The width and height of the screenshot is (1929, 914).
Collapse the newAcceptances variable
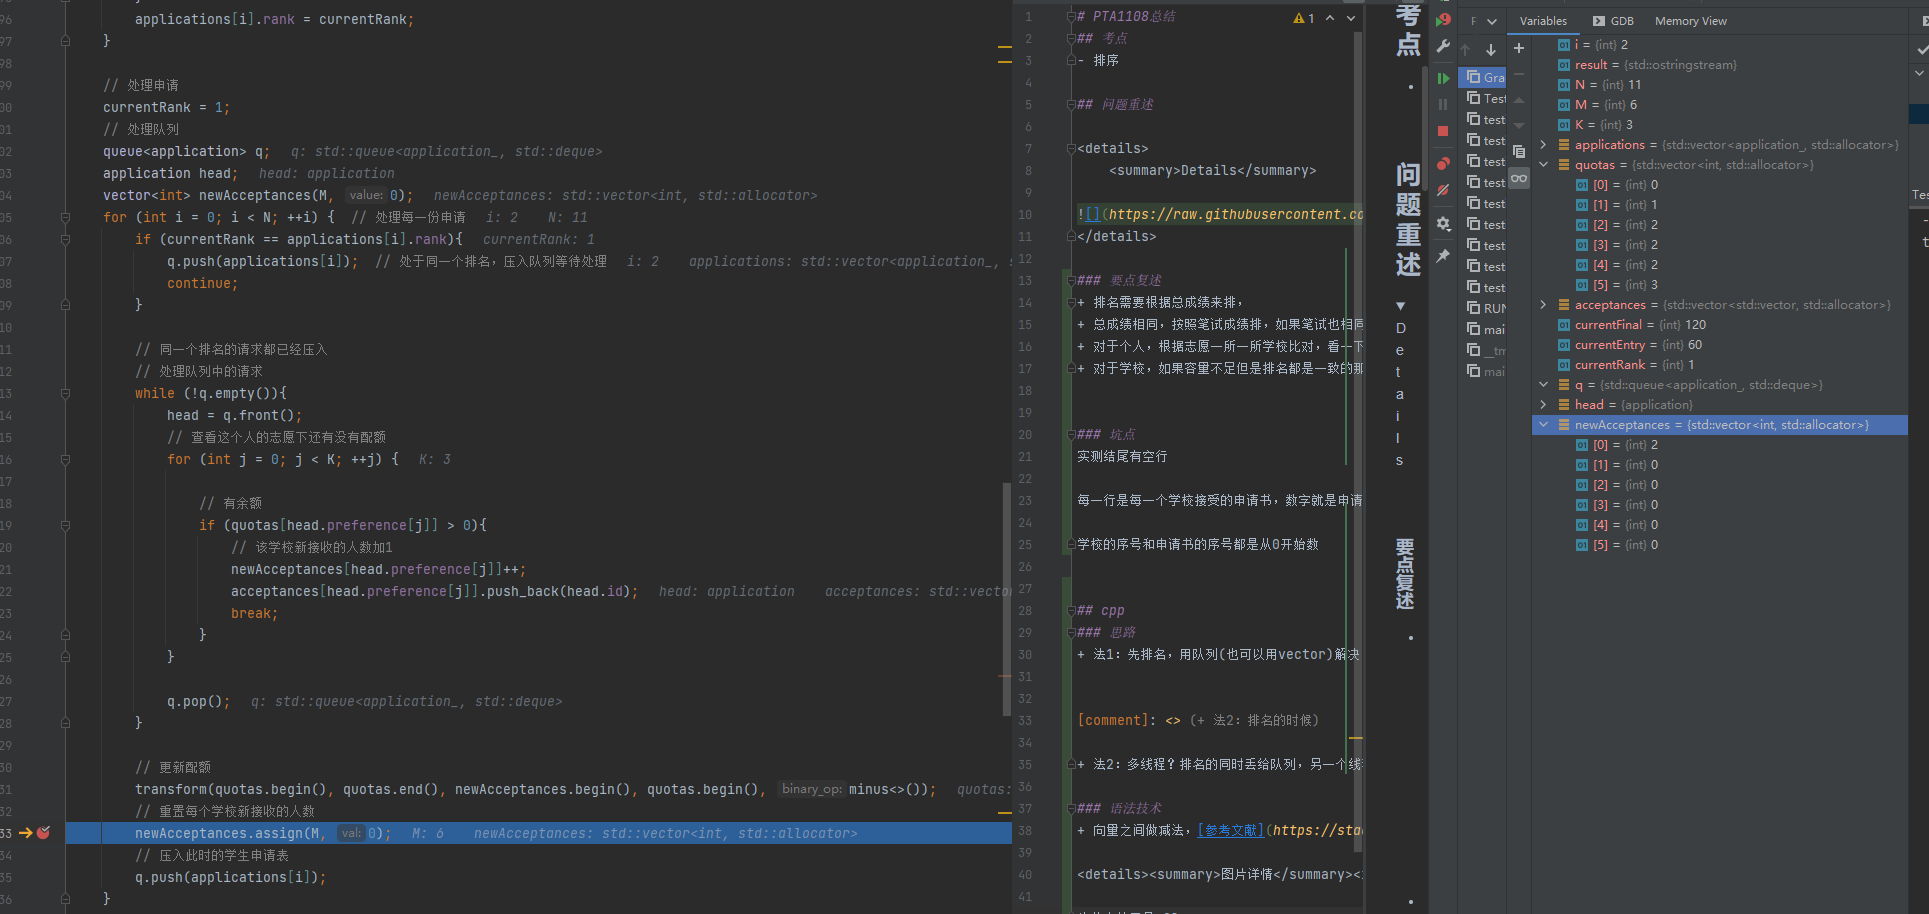[1543, 425]
